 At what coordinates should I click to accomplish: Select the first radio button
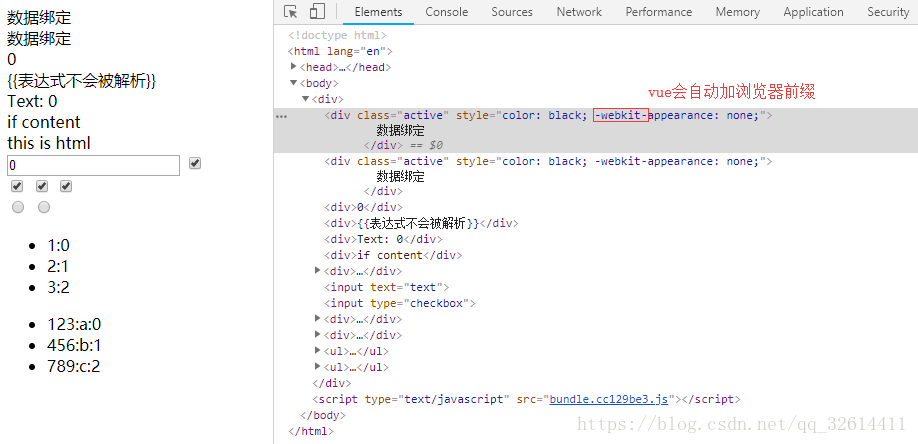point(18,207)
